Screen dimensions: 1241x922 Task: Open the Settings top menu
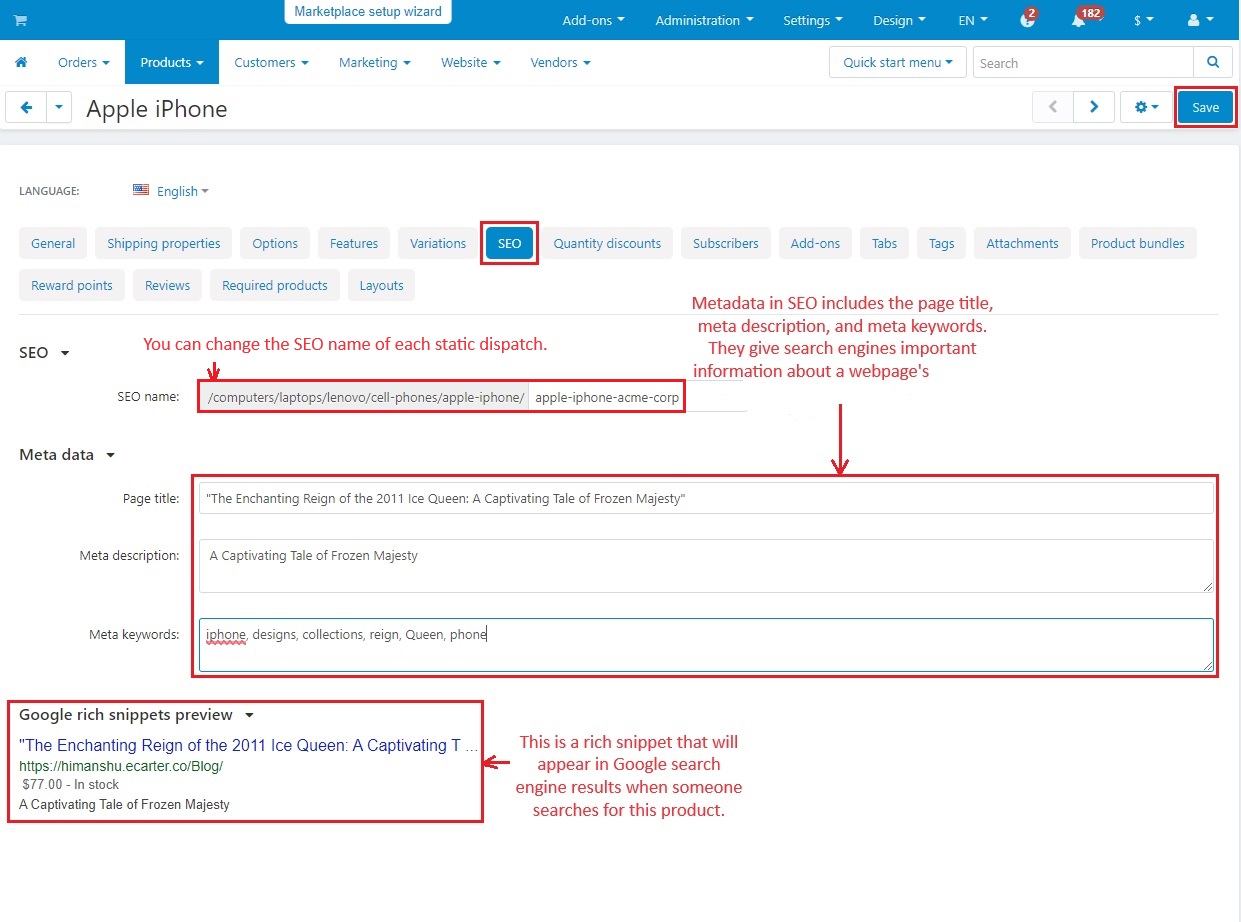click(813, 20)
